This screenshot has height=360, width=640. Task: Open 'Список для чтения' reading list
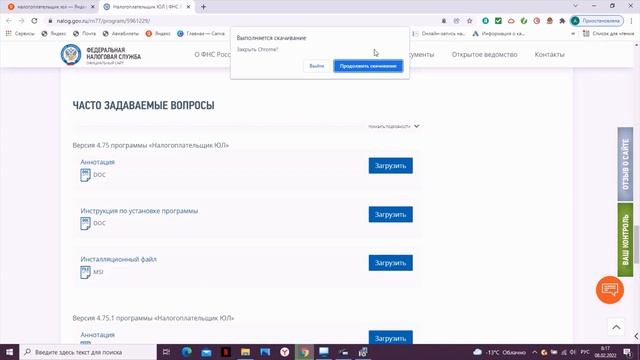[x=609, y=33]
